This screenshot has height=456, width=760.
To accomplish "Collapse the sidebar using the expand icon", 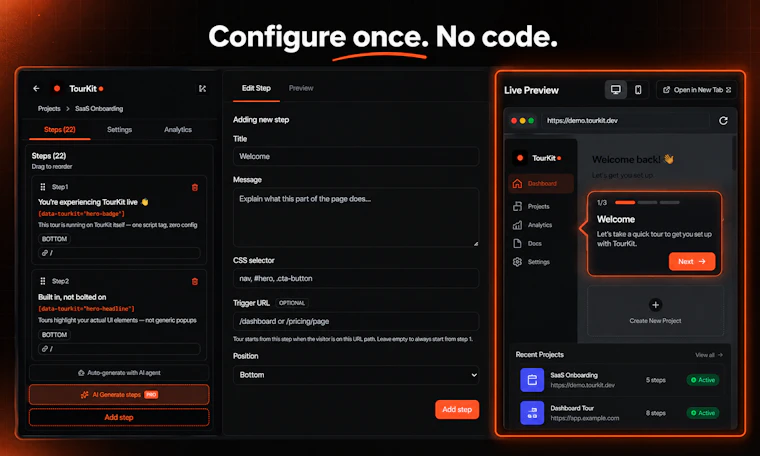I will (203, 89).
